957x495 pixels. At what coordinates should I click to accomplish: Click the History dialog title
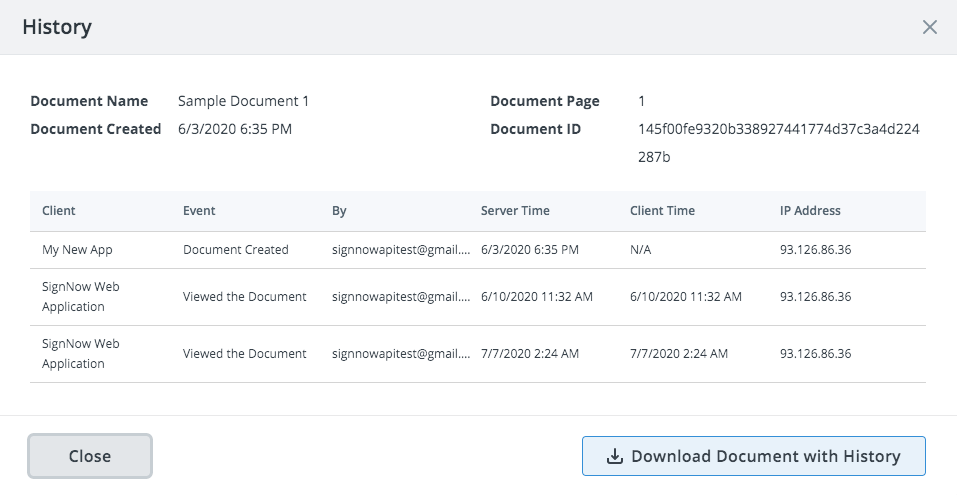pyautogui.click(x=57, y=27)
